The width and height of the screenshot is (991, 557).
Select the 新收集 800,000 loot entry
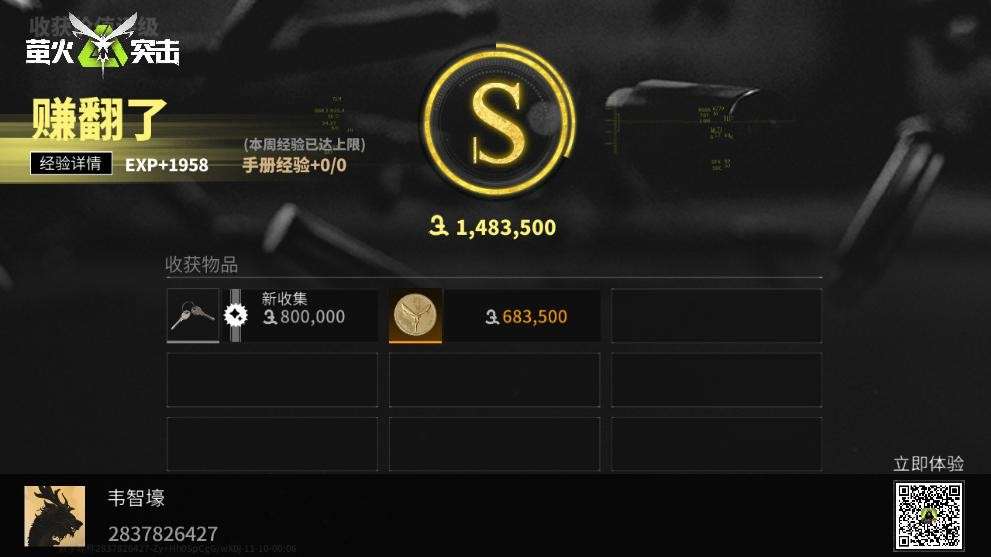(x=272, y=315)
